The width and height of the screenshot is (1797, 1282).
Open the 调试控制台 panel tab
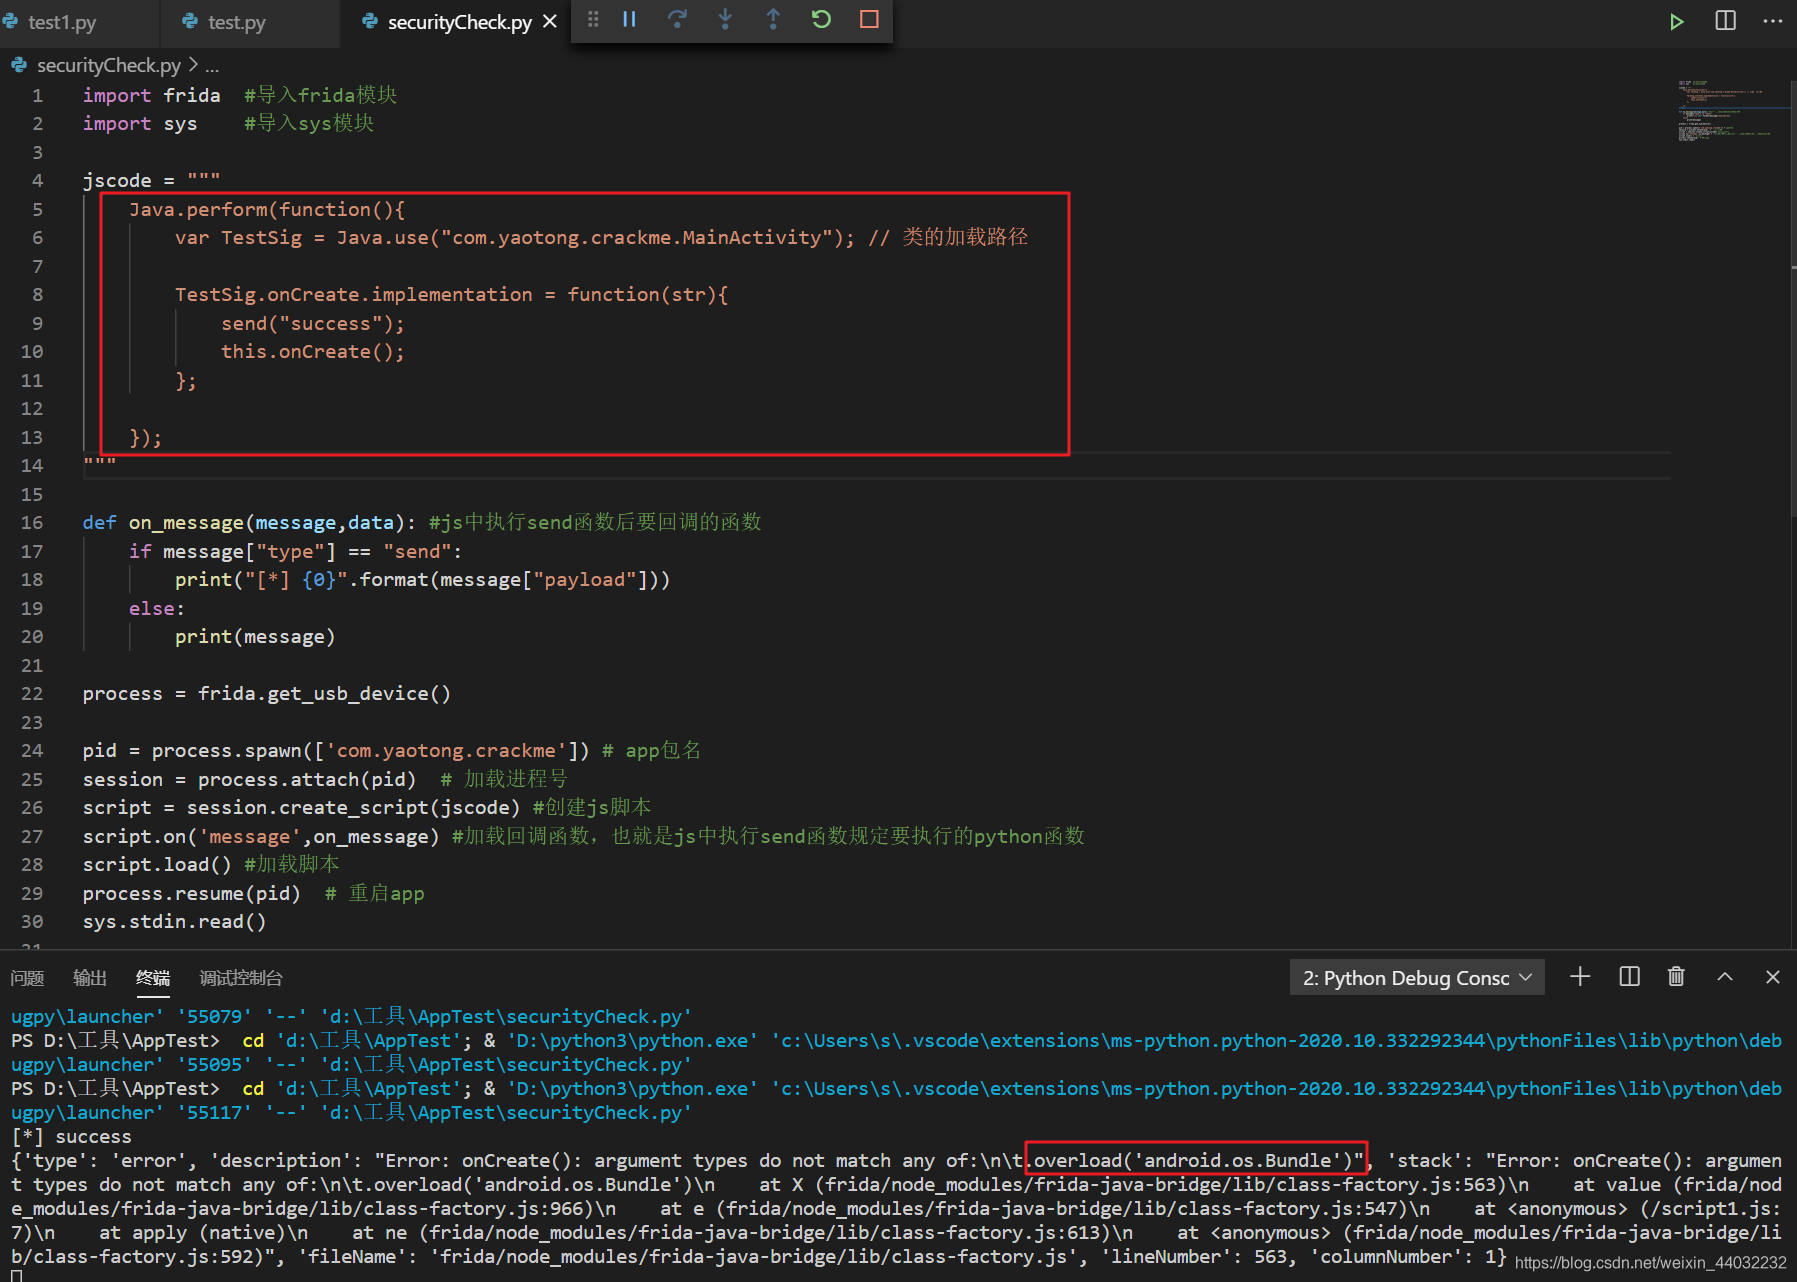pyautogui.click(x=240, y=978)
